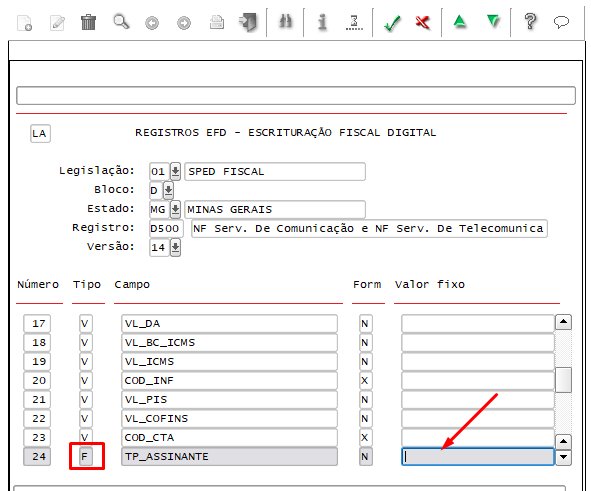
Task: Click the wide empty field above the title
Action: point(296,96)
